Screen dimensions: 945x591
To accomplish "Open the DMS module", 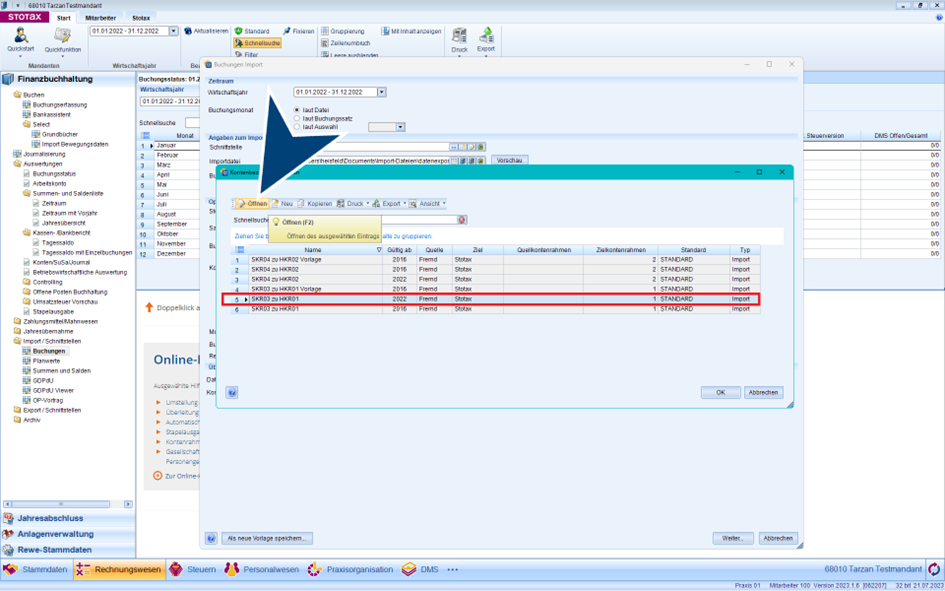I will tap(409, 570).
